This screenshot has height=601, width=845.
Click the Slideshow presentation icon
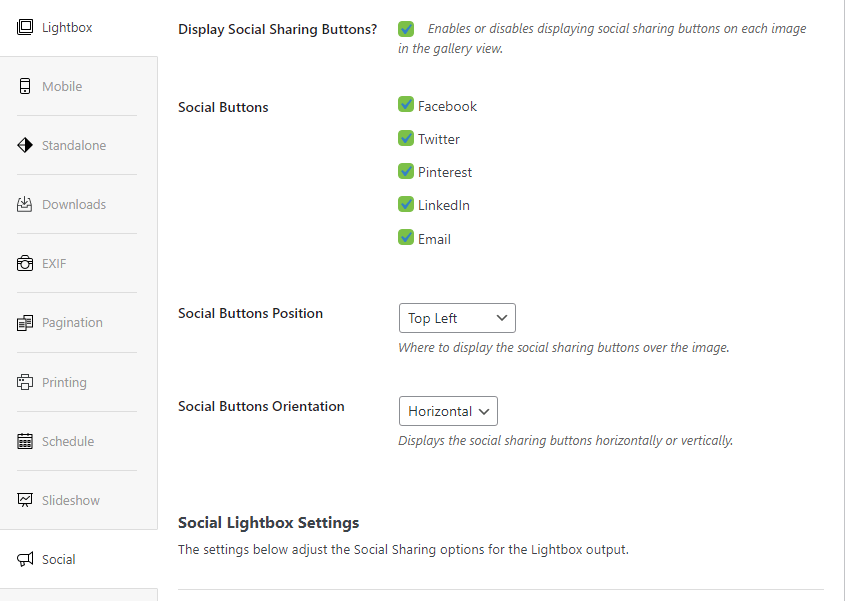click(x=25, y=500)
